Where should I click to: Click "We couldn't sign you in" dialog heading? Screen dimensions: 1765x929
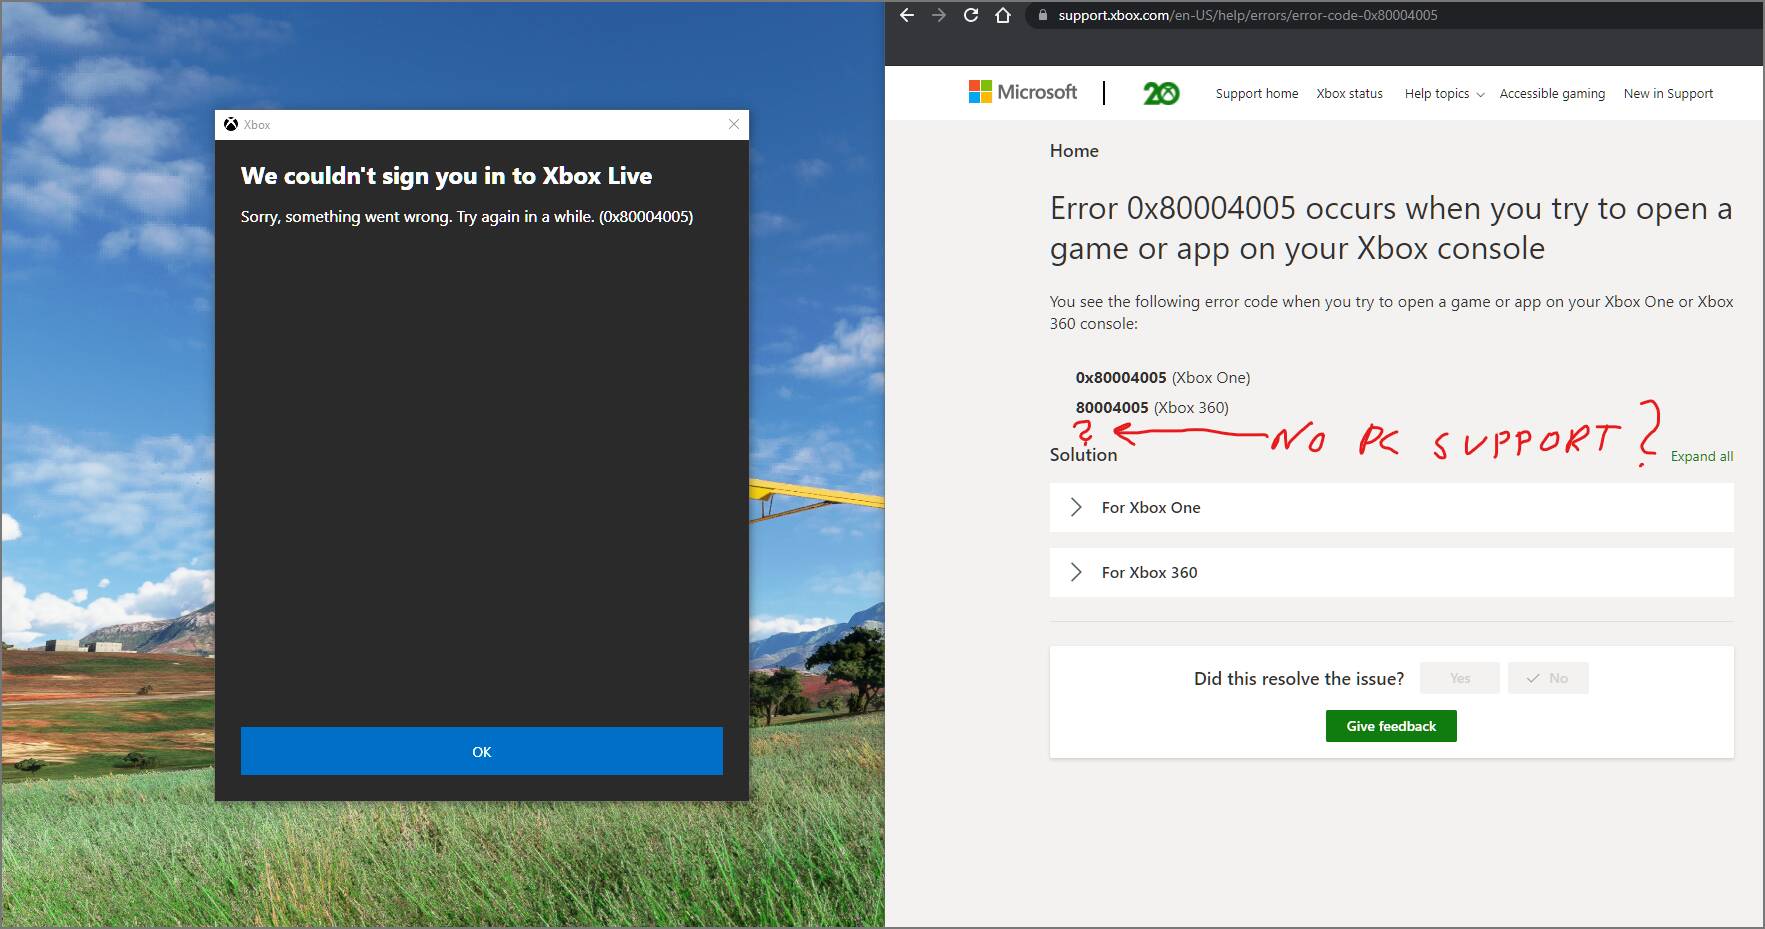[446, 176]
